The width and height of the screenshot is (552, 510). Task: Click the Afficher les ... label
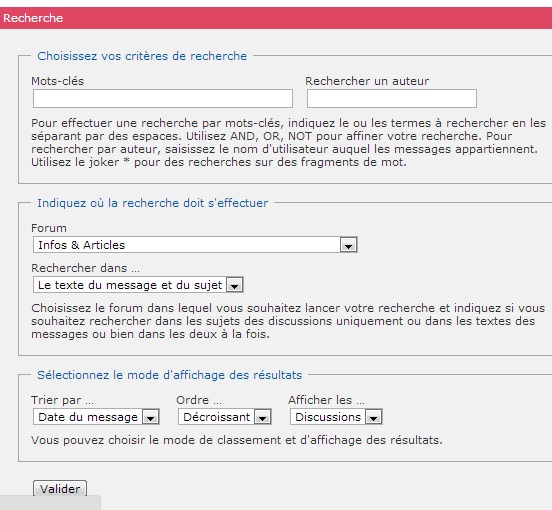[x=327, y=400]
